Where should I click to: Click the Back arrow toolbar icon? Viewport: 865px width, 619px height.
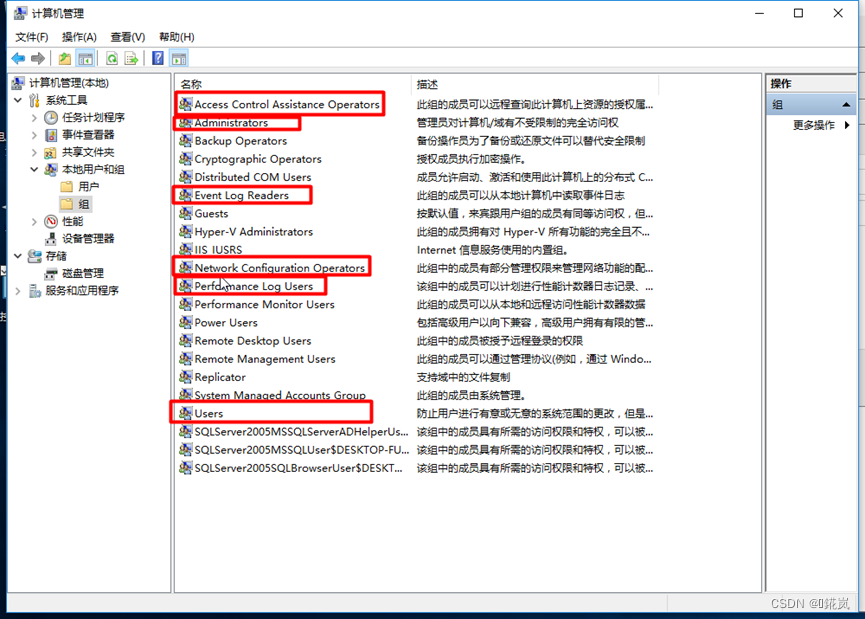(x=18, y=58)
